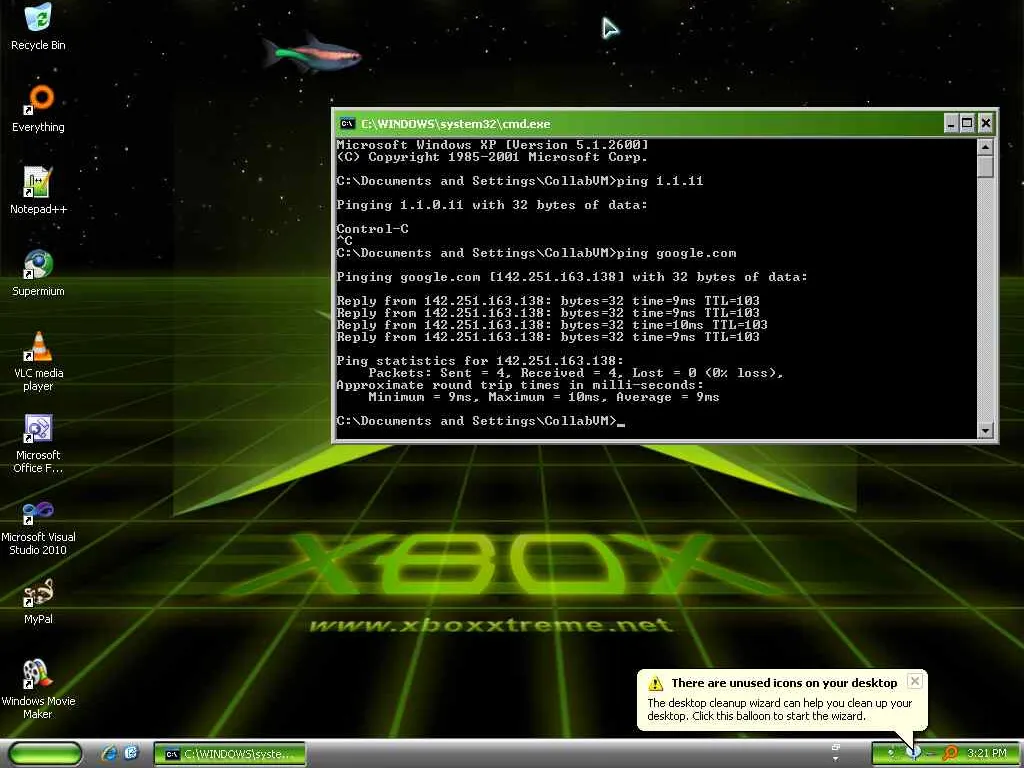Open the Recycle Bin desktop icon
The width and height of the screenshot is (1024, 768).
pos(38,26)
